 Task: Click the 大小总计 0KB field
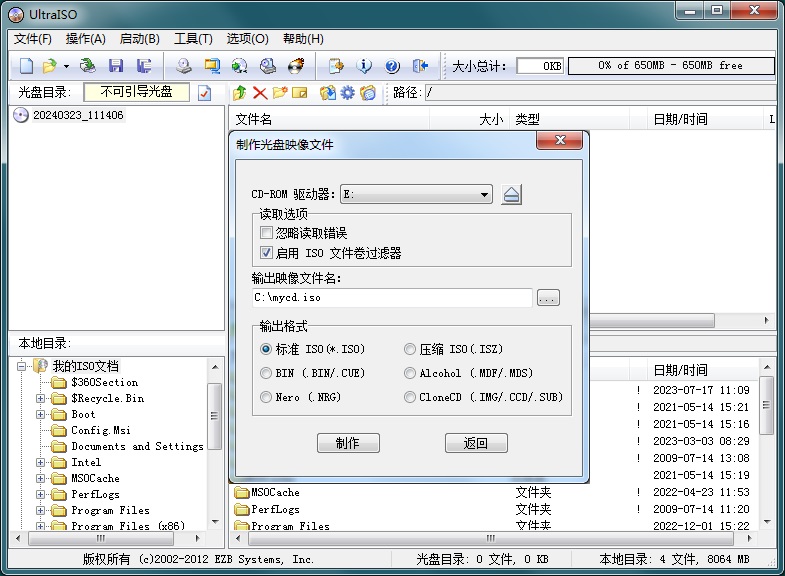(x=540, y=66)
